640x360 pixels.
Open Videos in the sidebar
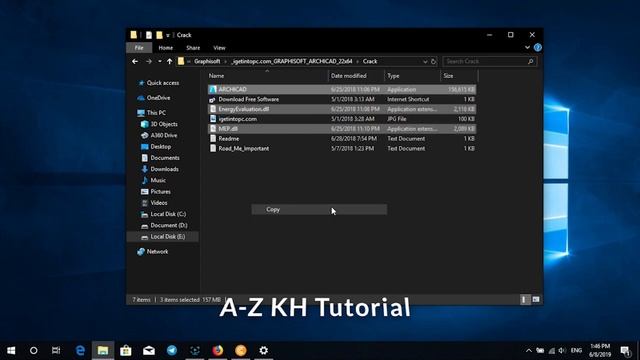point(158,203)
